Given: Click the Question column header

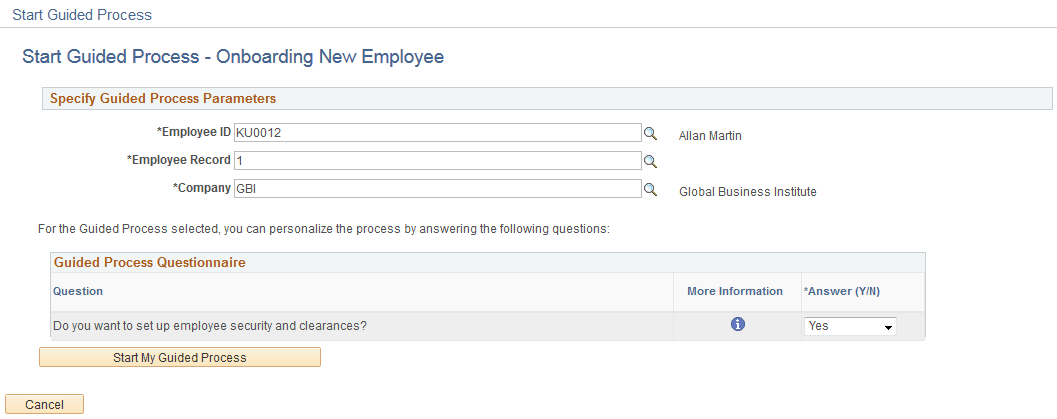Looking at the screenshot, I should 78,291.
